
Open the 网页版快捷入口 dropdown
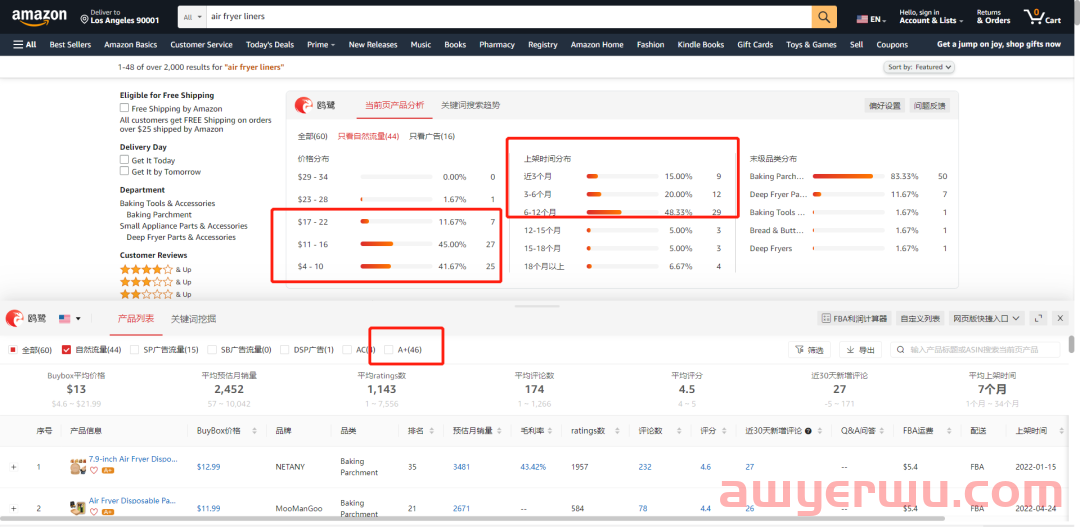tap(987, 318)
